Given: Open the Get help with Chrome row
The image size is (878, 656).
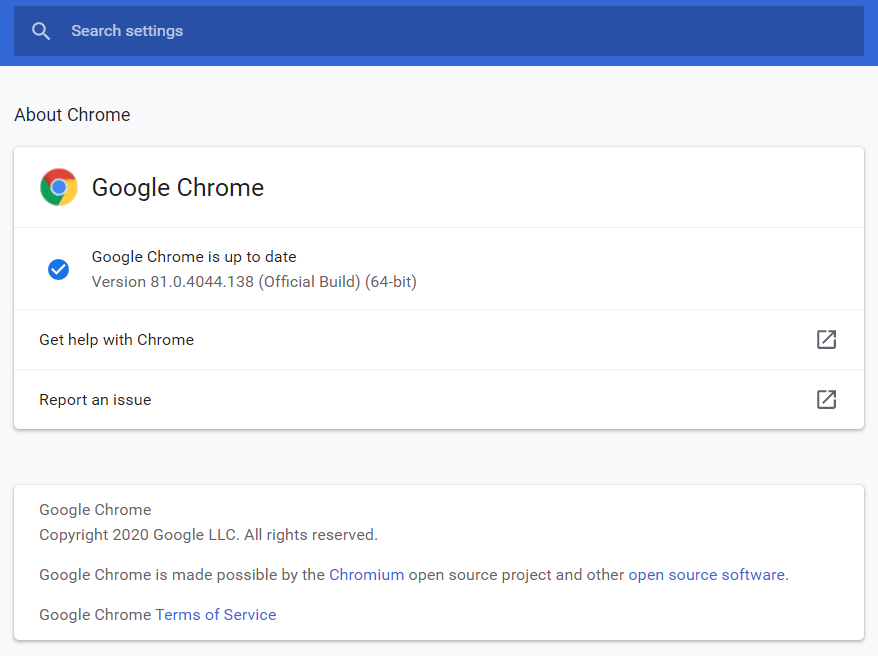Looking at the screenshot, I should (438, 340).
